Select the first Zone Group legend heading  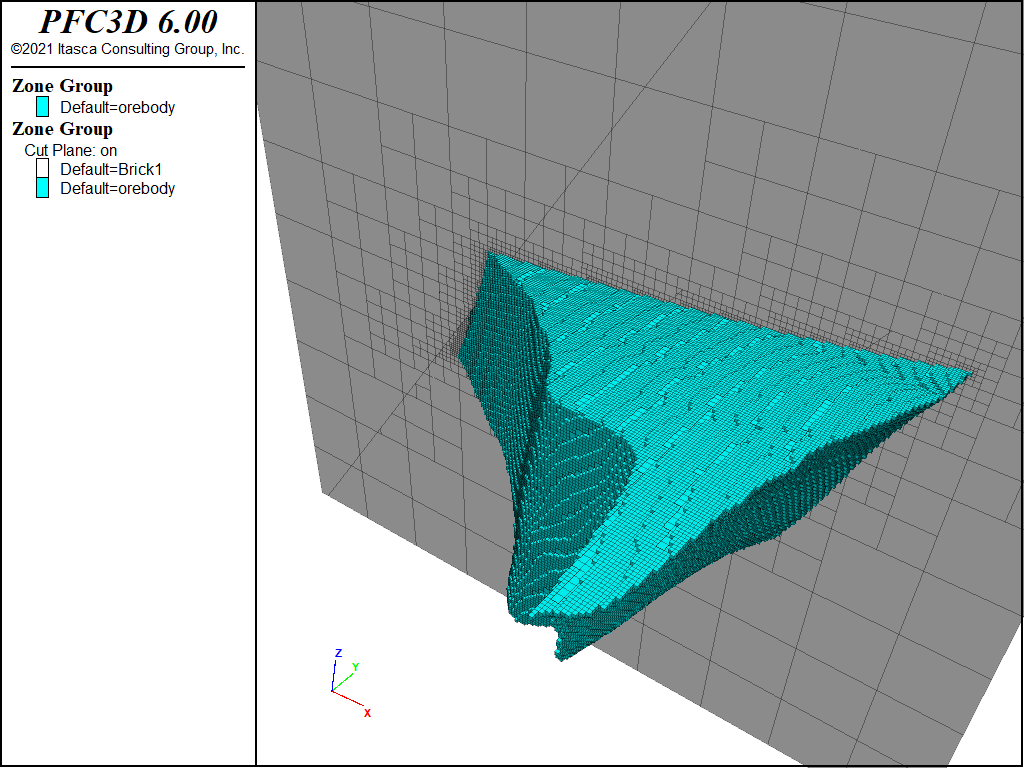(x=62, y=86)
